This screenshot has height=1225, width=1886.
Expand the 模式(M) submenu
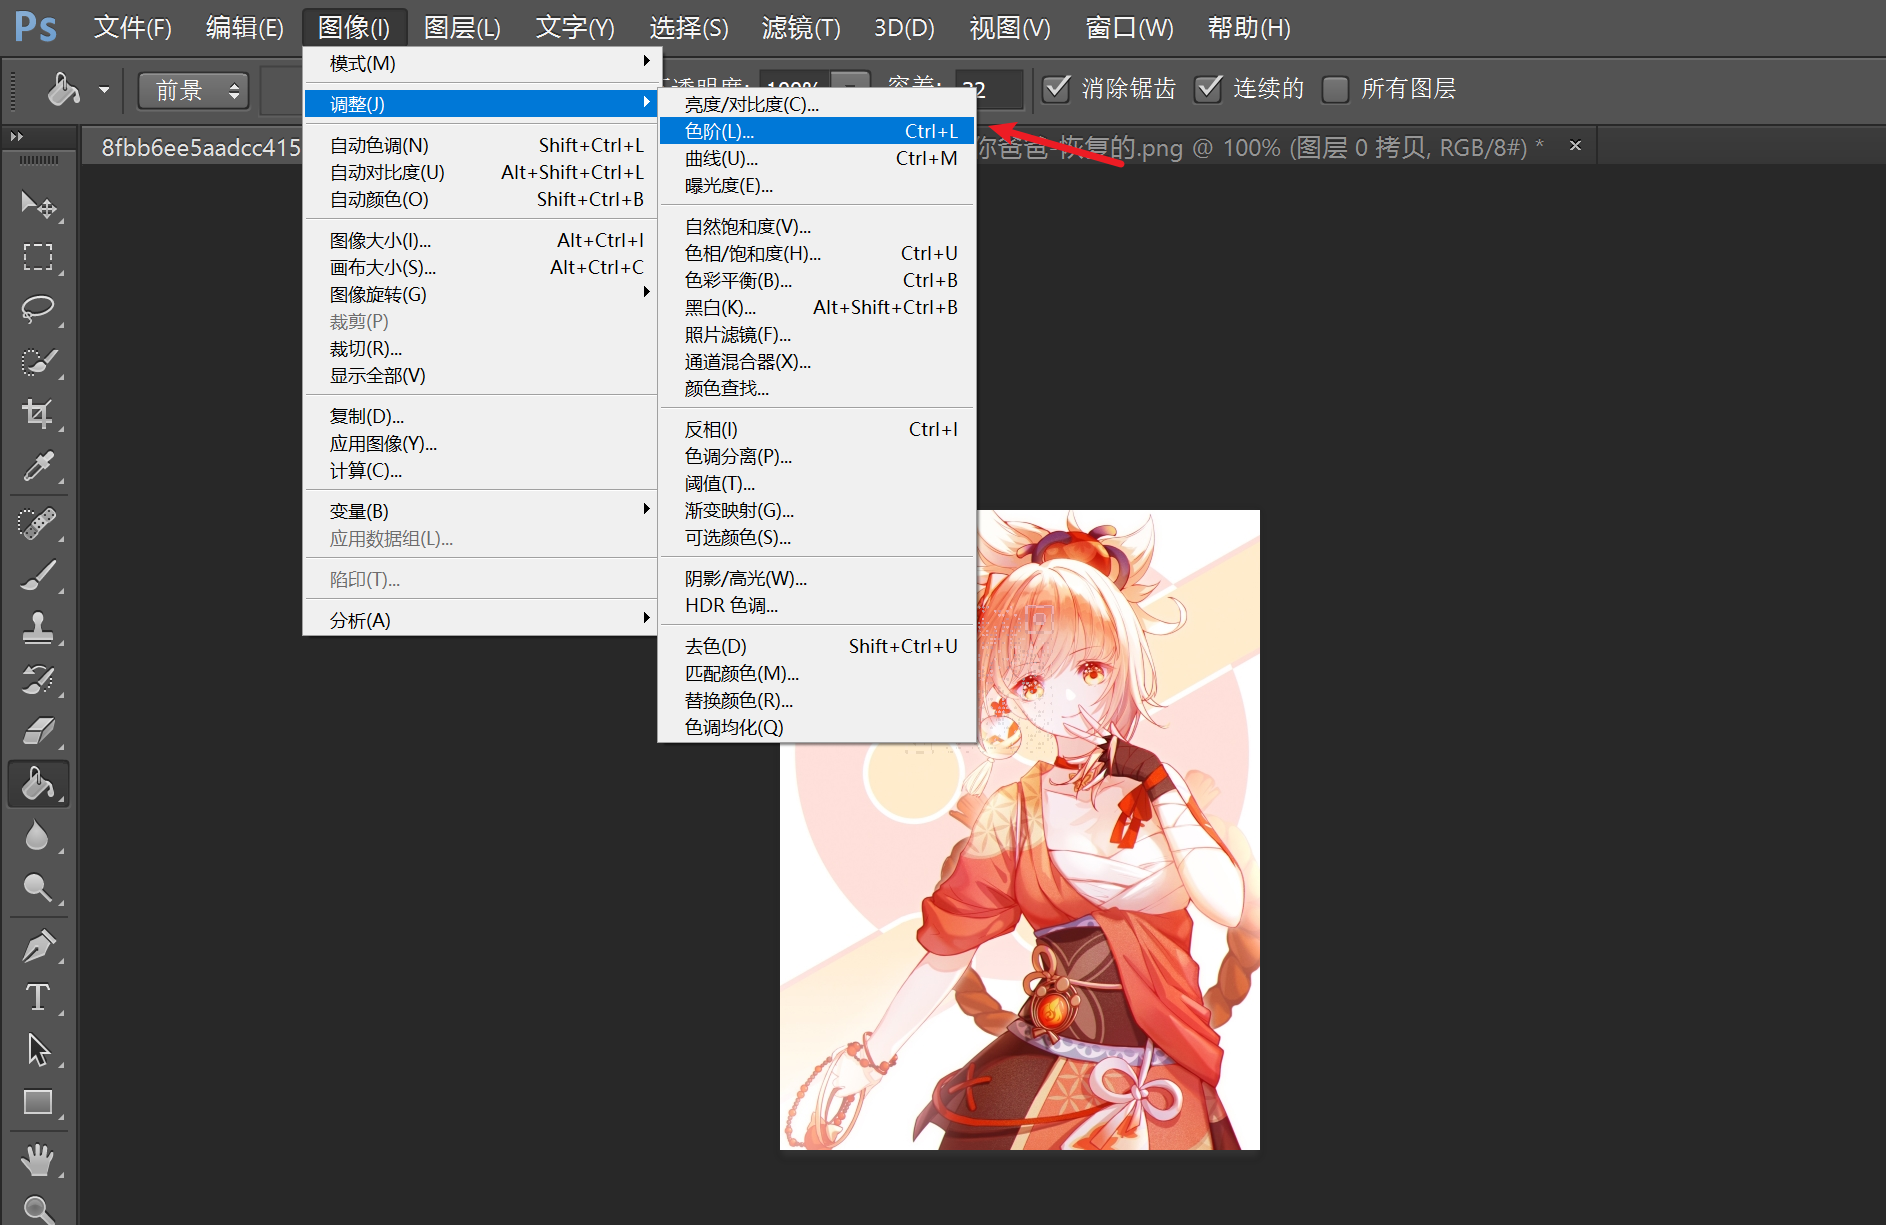(480, 63)
